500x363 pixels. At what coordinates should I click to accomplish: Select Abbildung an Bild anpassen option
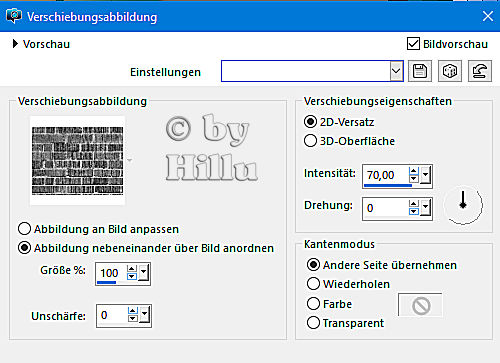point(98,229)
